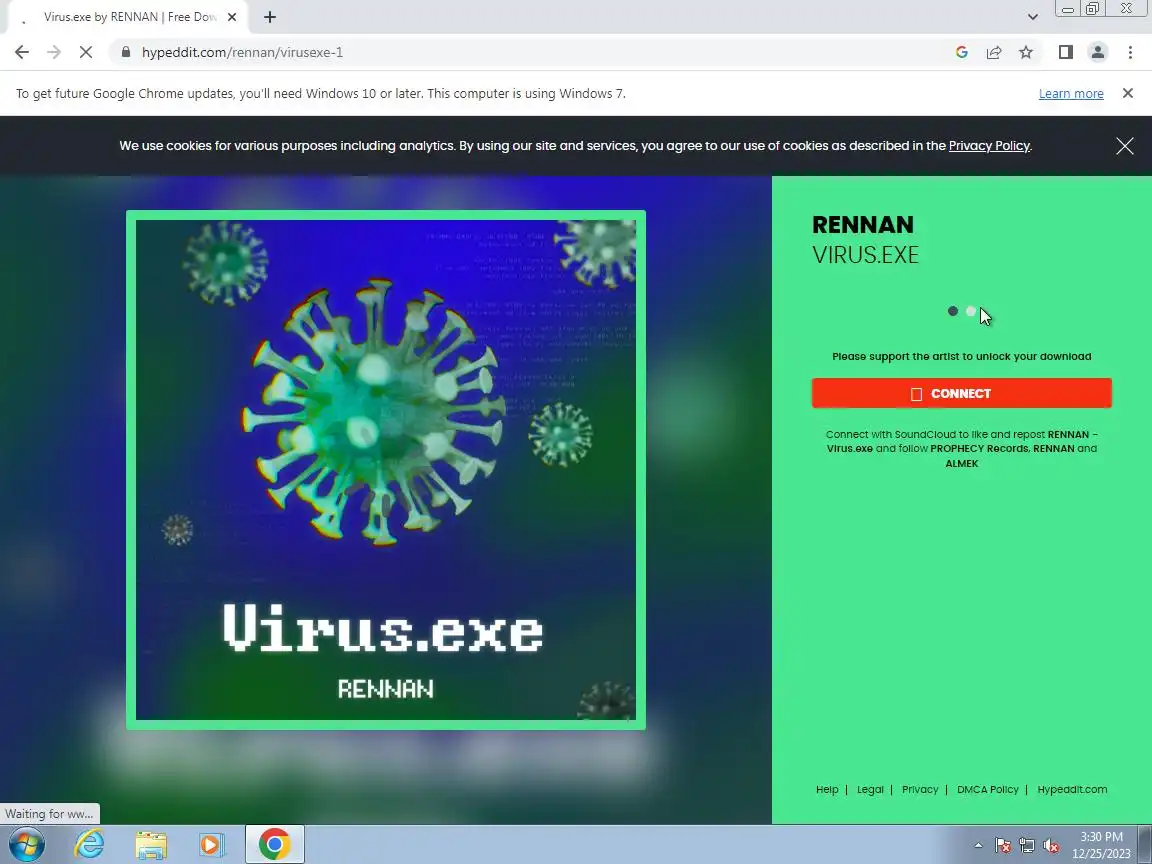
Task: Share this page from the address bar
Action: (x=994, y=52)
